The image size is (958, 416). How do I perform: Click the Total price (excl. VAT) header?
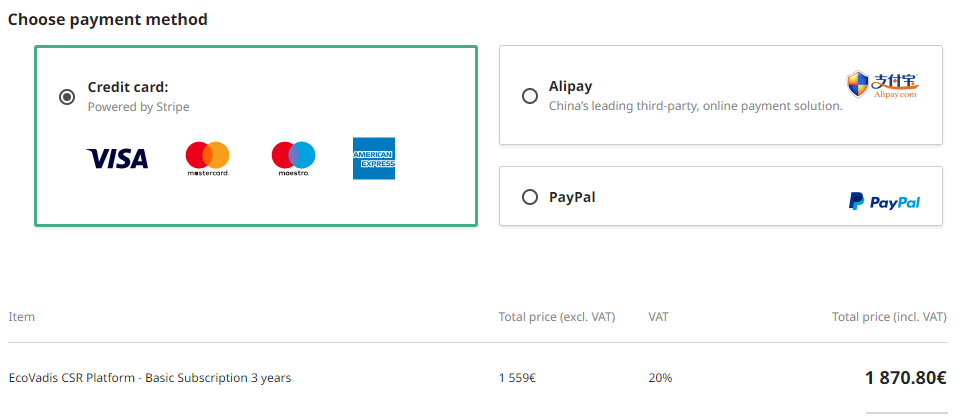pos(557,316)
